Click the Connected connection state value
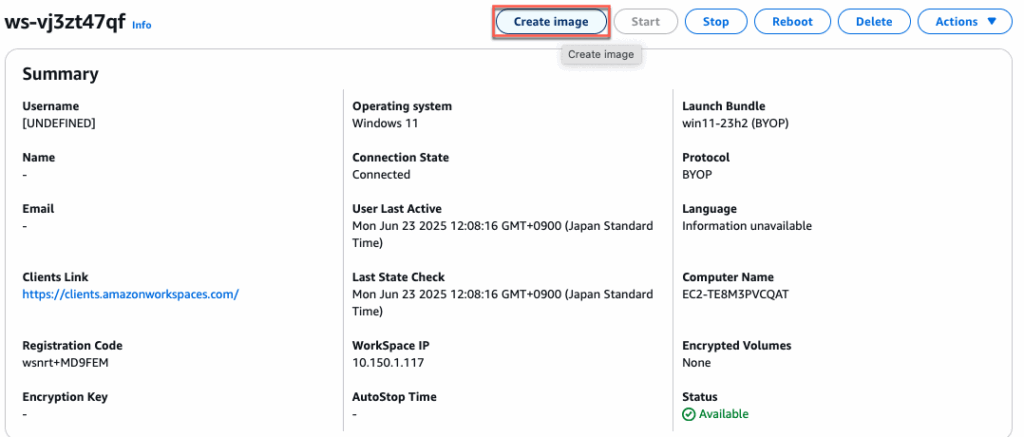The width and height of the screenshot is (1024, 437). pyautogui.click(x=381, y=174)
